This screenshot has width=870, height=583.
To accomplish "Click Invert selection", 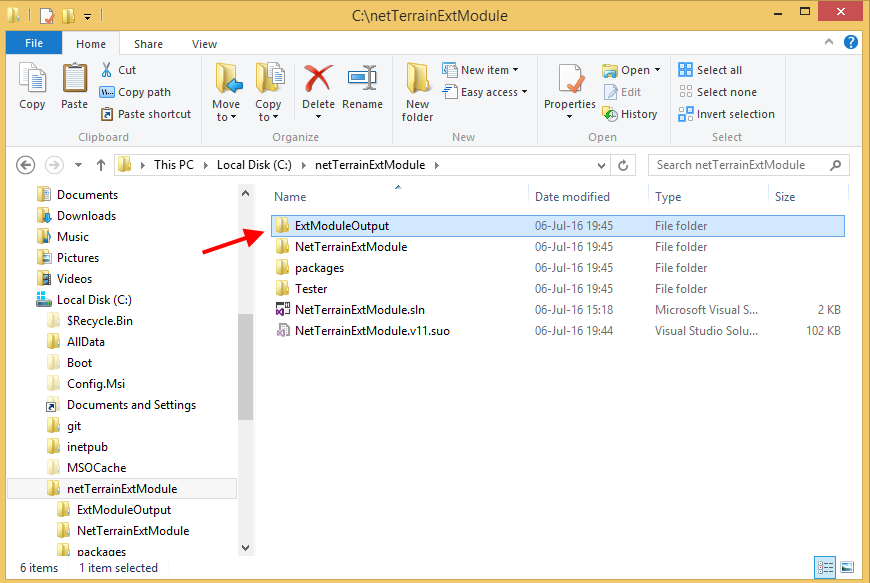I will pyautogui.click(x=726, y=114).
